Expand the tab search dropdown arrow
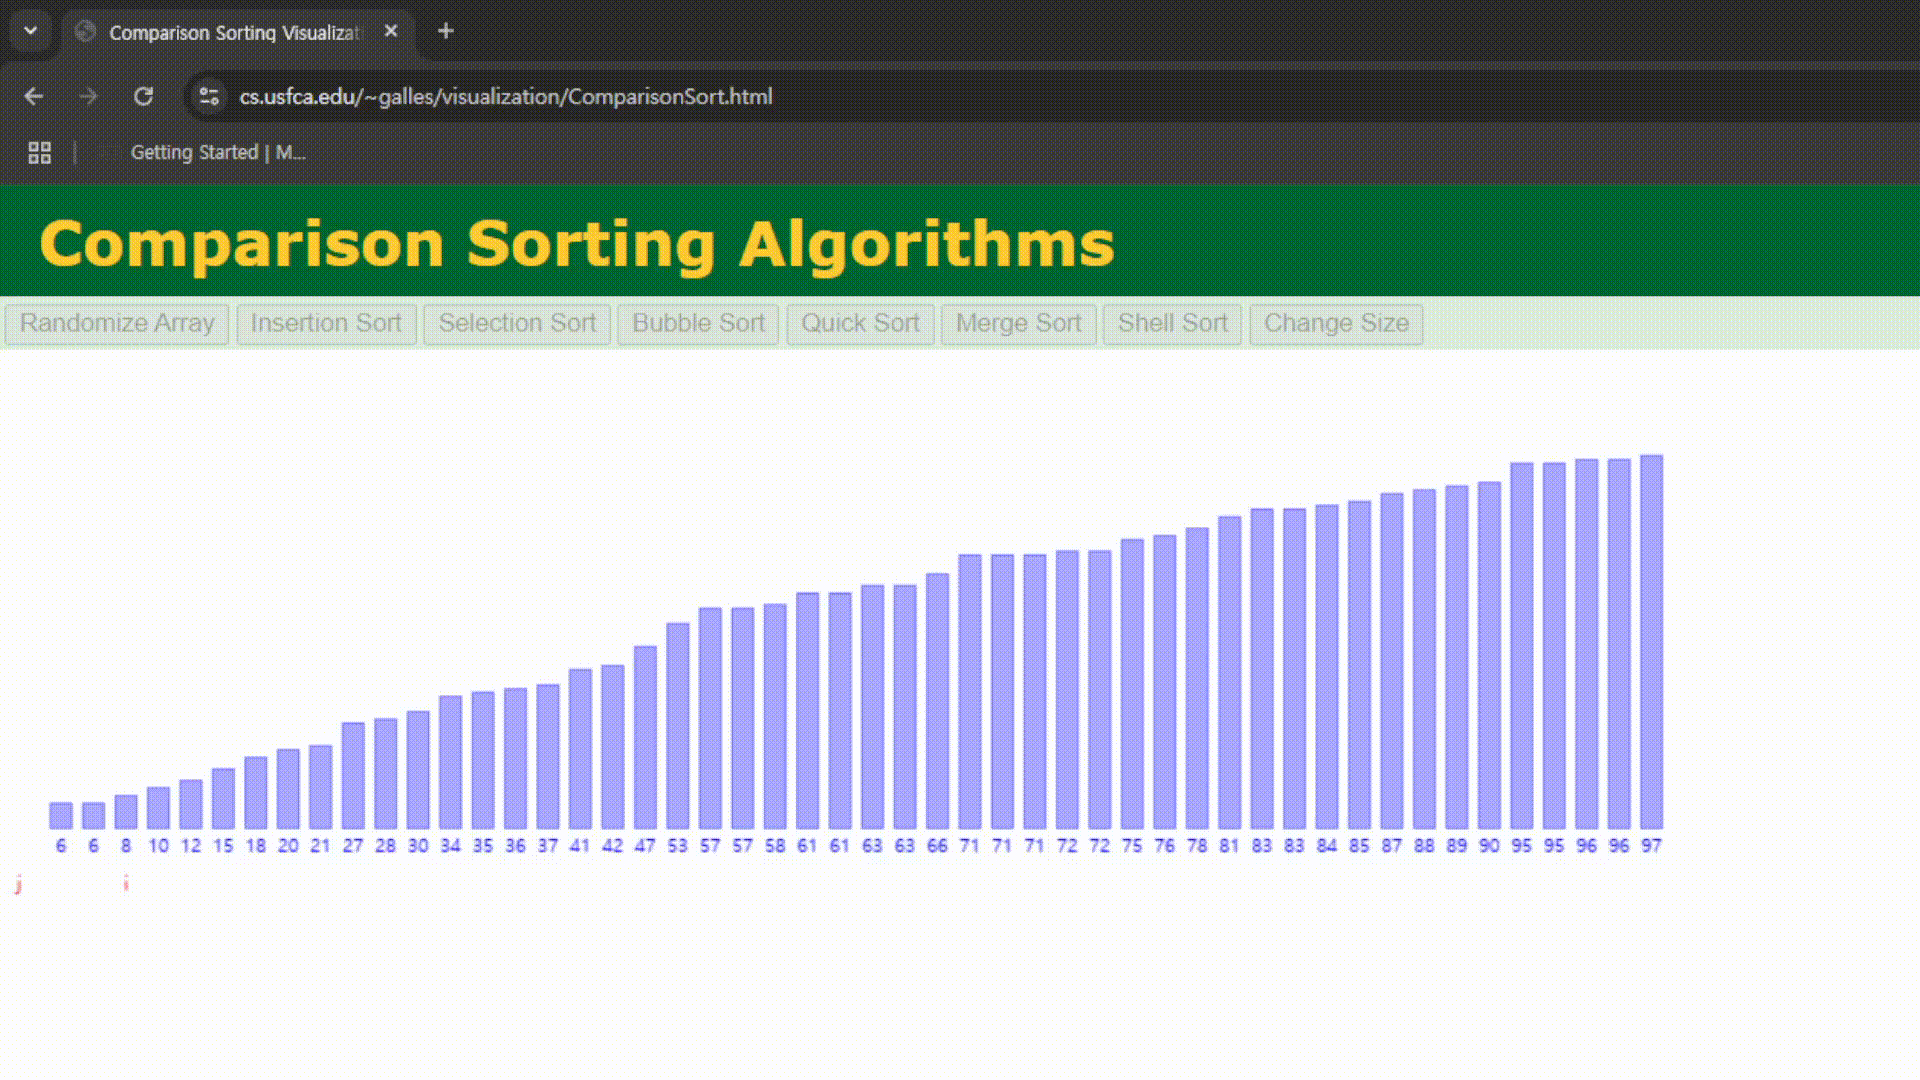The height and width of the screenshot is (1080, 1920). tap(30, 31)
